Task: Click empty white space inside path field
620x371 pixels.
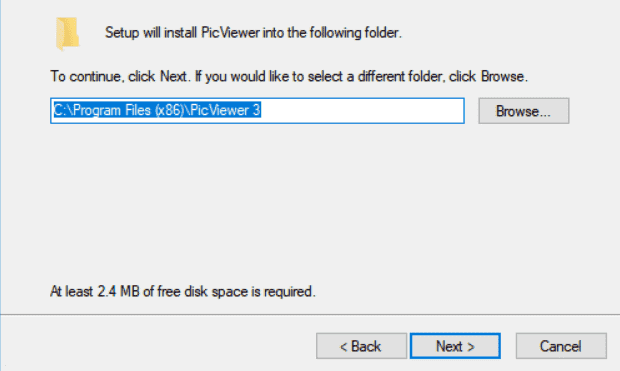Action: (362, 111)
